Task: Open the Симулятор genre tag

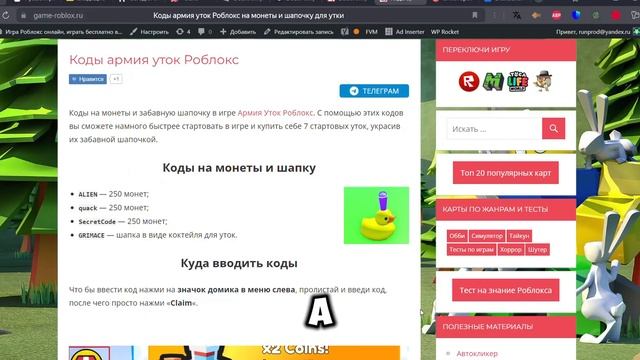Action: pos(487,236)
